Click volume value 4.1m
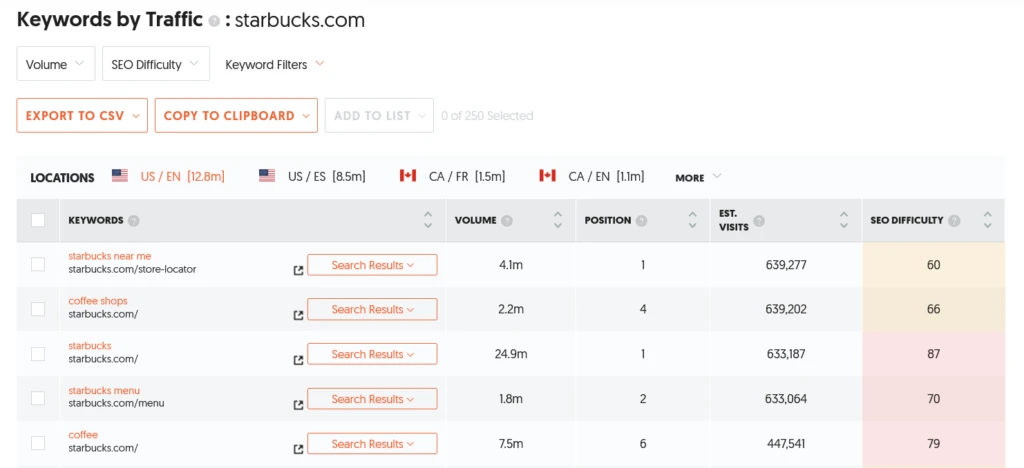The height and width of the screenshot is (468, 1024). [511, 265]
